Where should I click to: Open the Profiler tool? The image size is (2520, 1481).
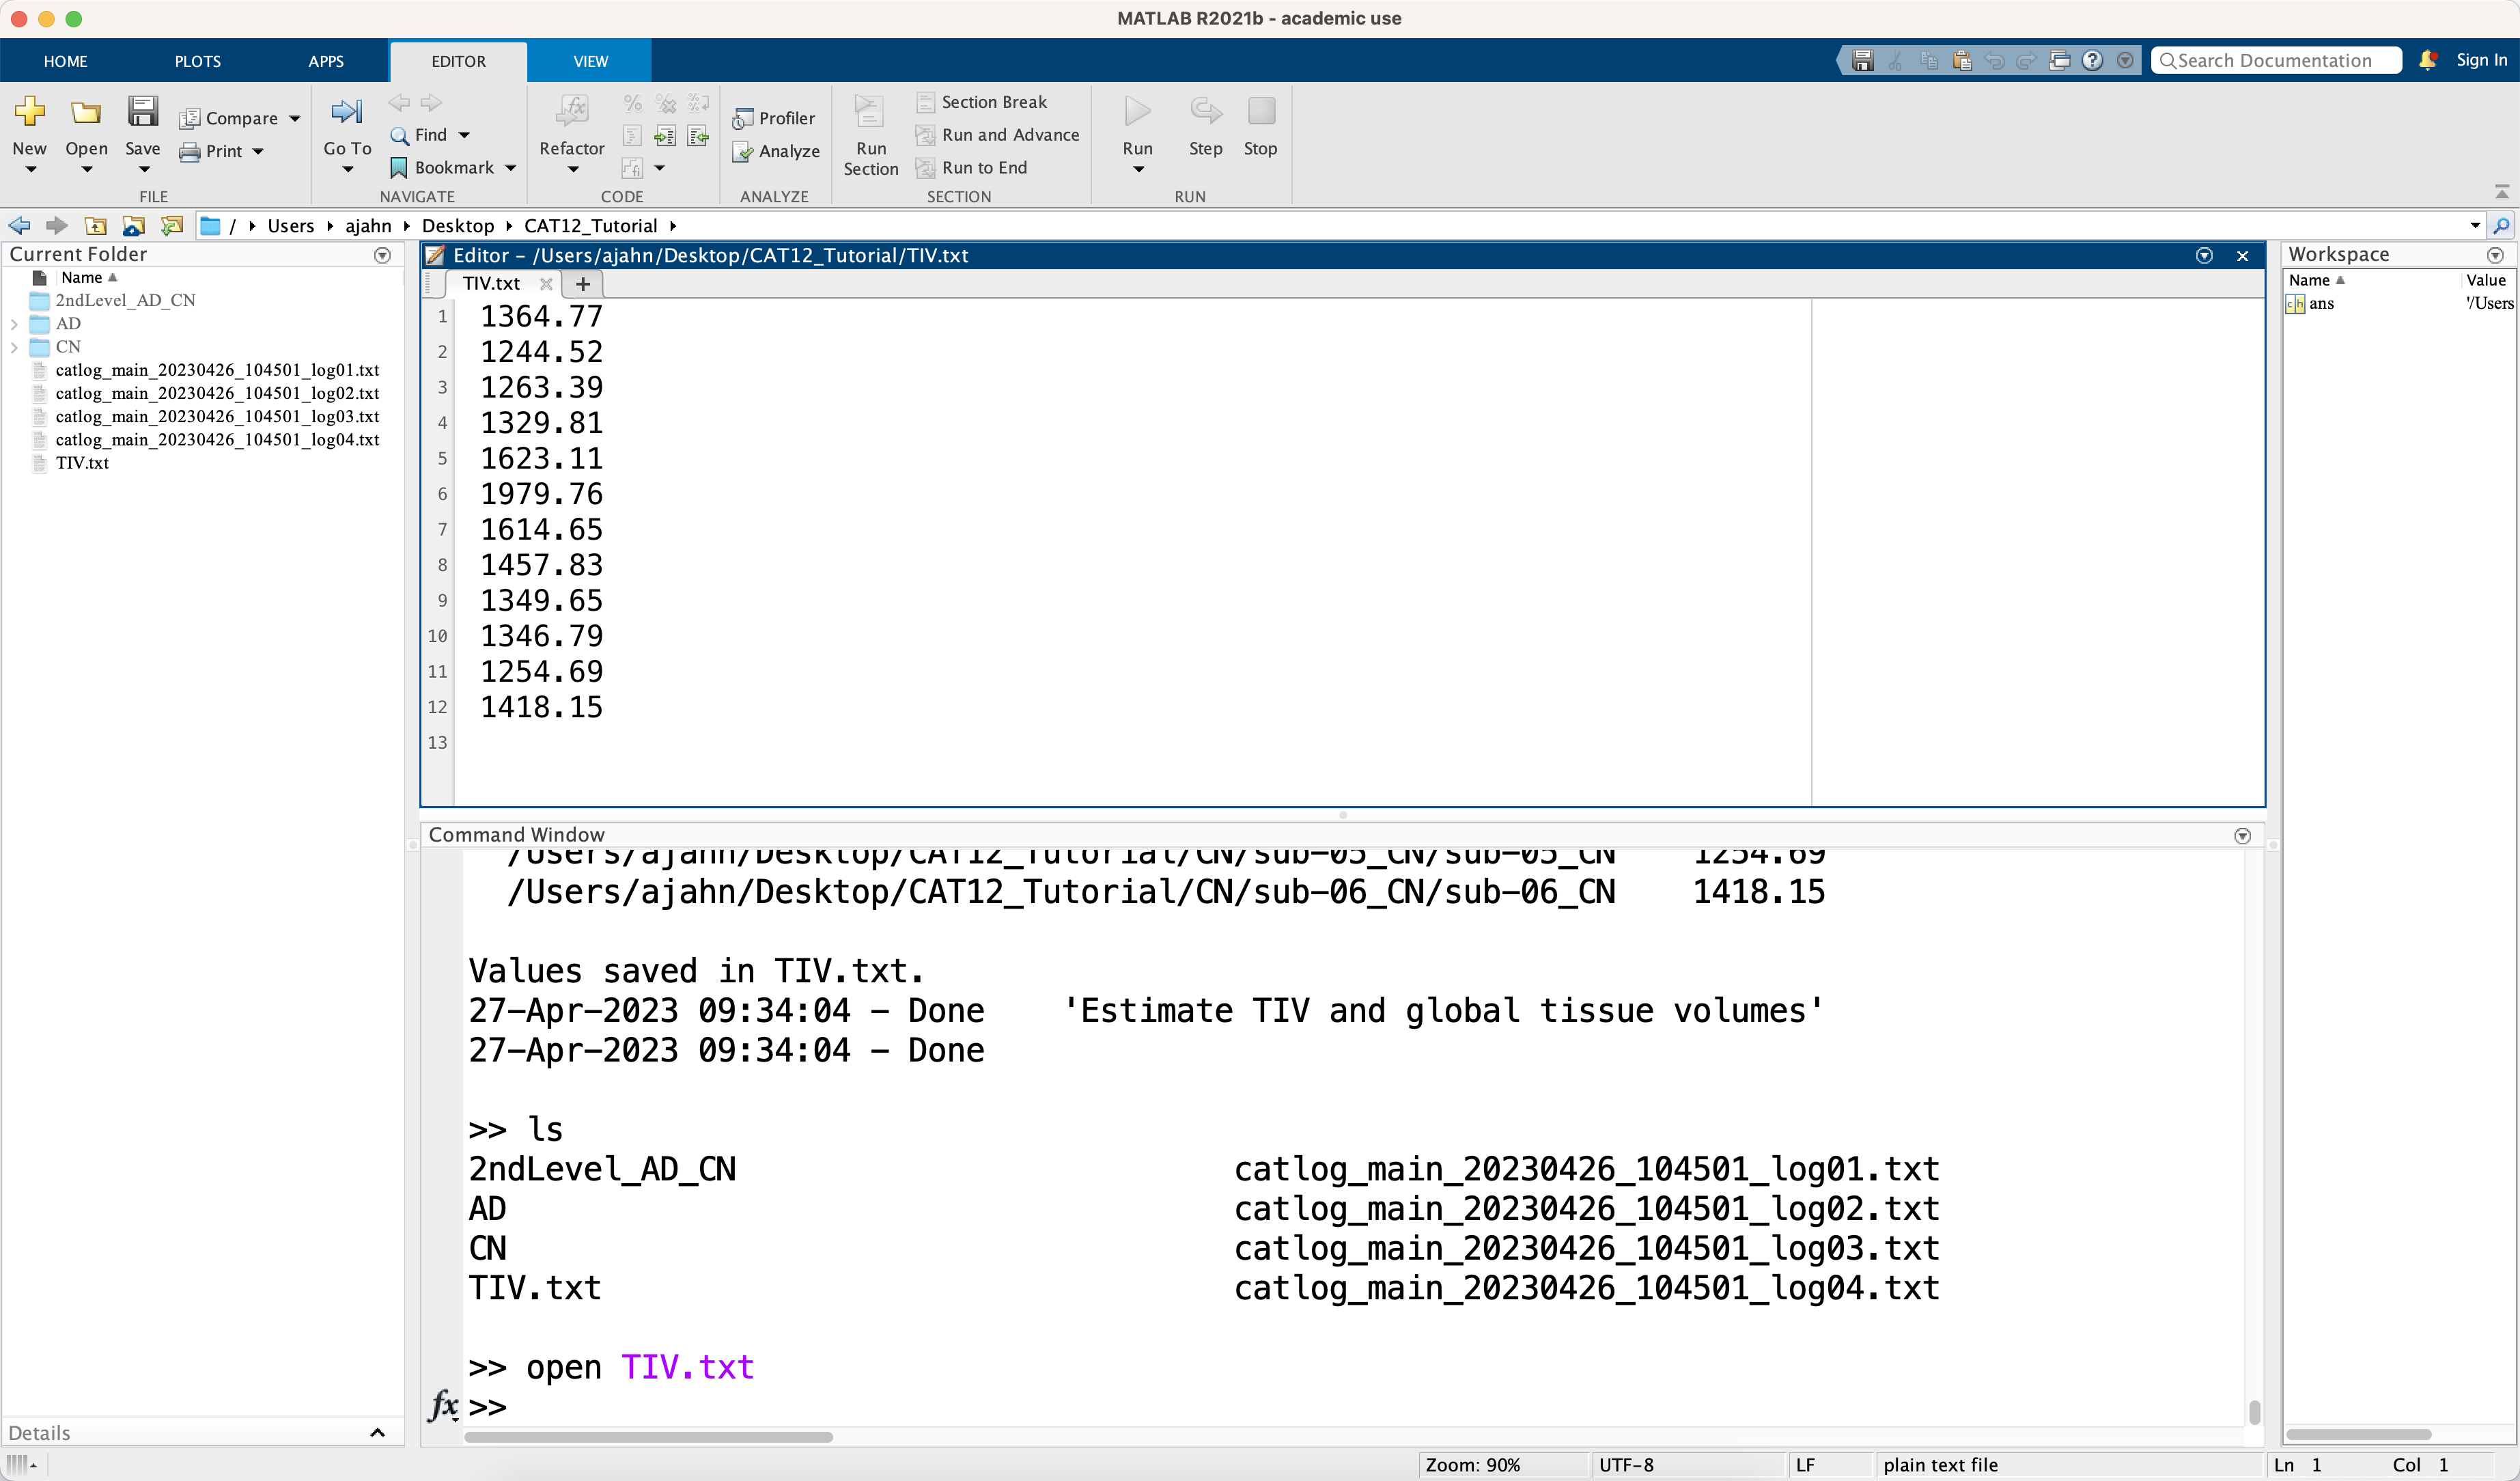pos(774,118)
